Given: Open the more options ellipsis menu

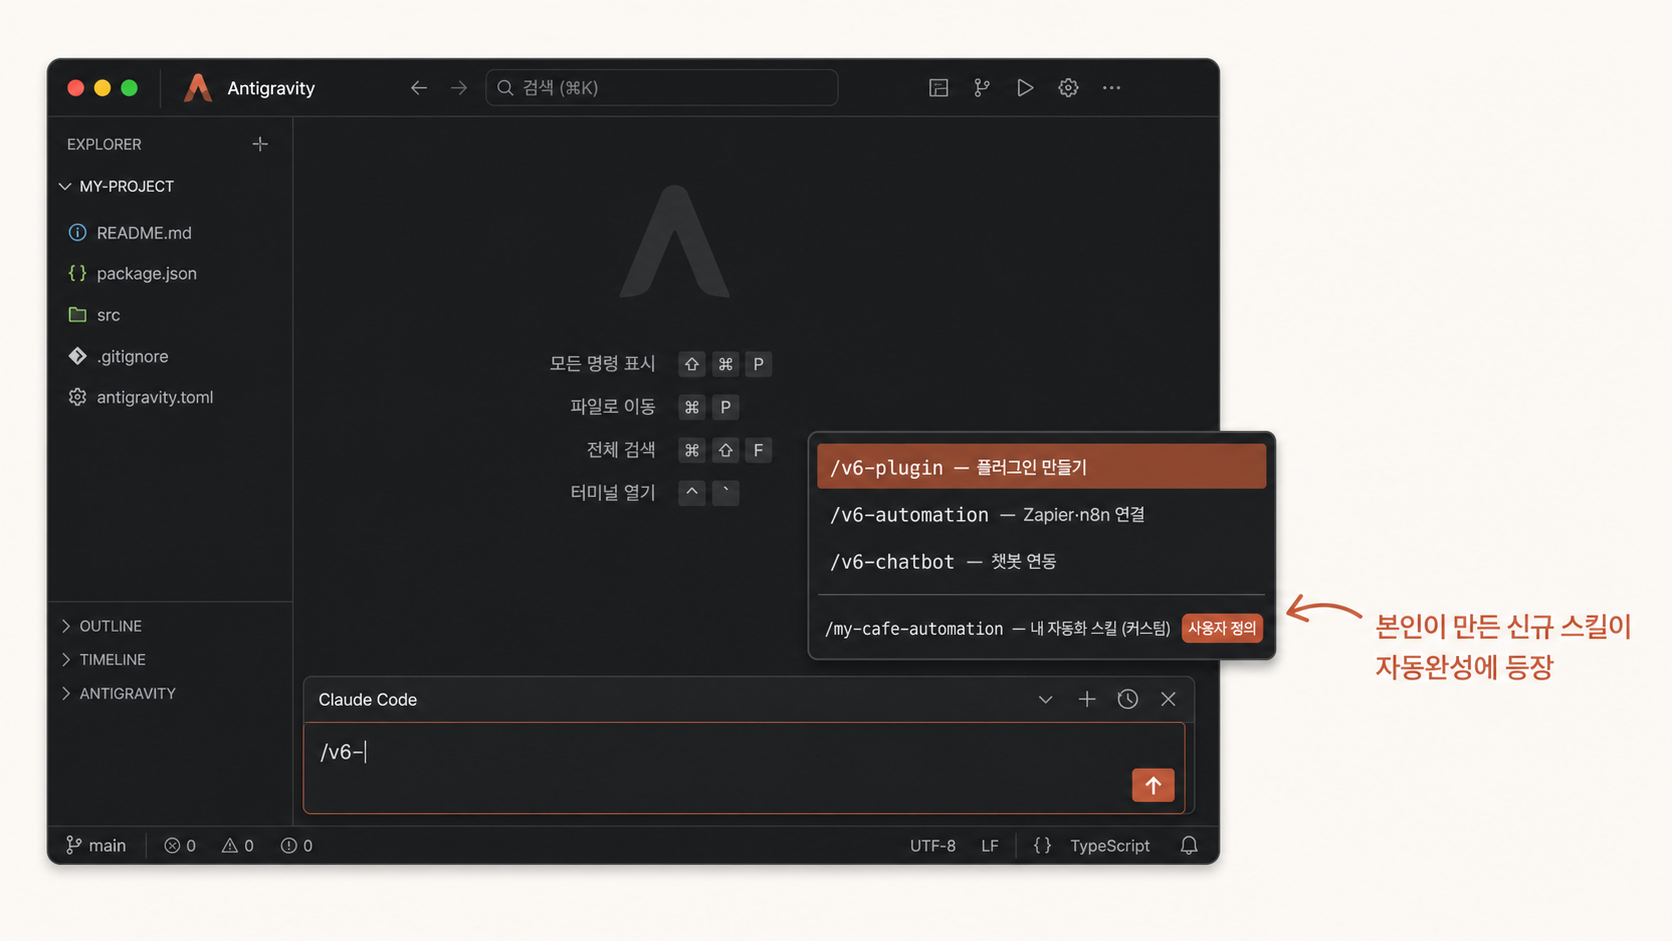Looking at the screenshot, I should tap(1111, 88).
